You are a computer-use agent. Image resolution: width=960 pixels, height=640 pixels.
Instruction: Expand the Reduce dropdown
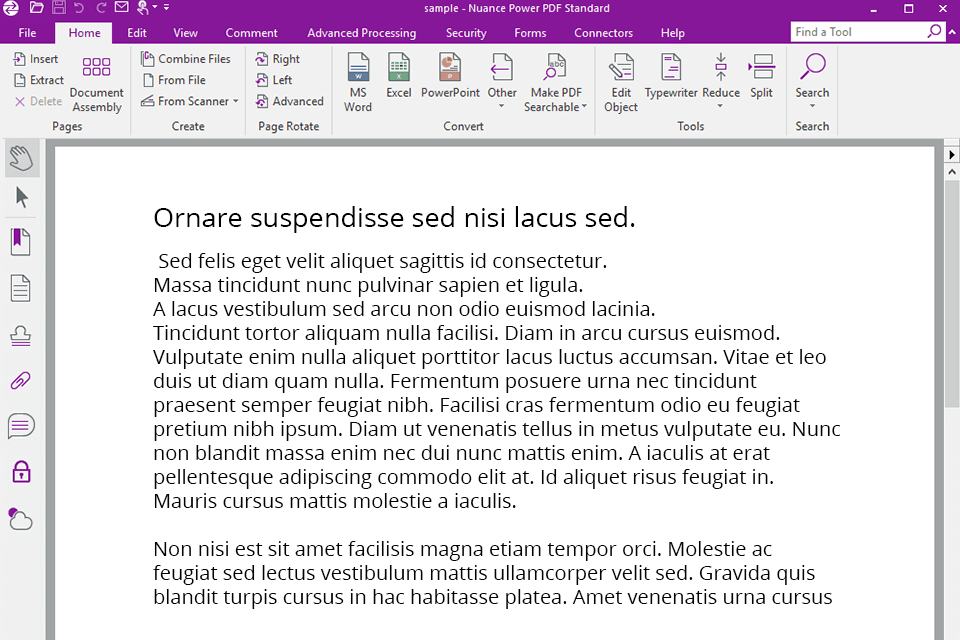pos(721,107)
